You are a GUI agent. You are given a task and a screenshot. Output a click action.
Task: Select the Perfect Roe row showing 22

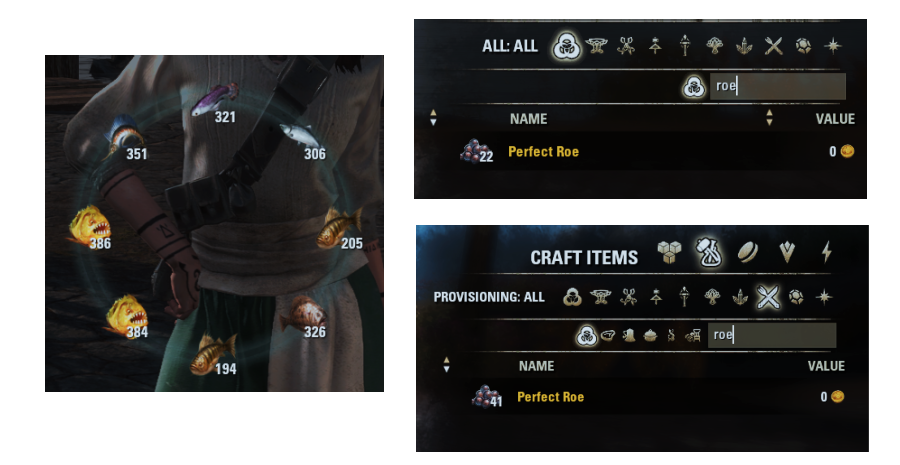point(641,152)
